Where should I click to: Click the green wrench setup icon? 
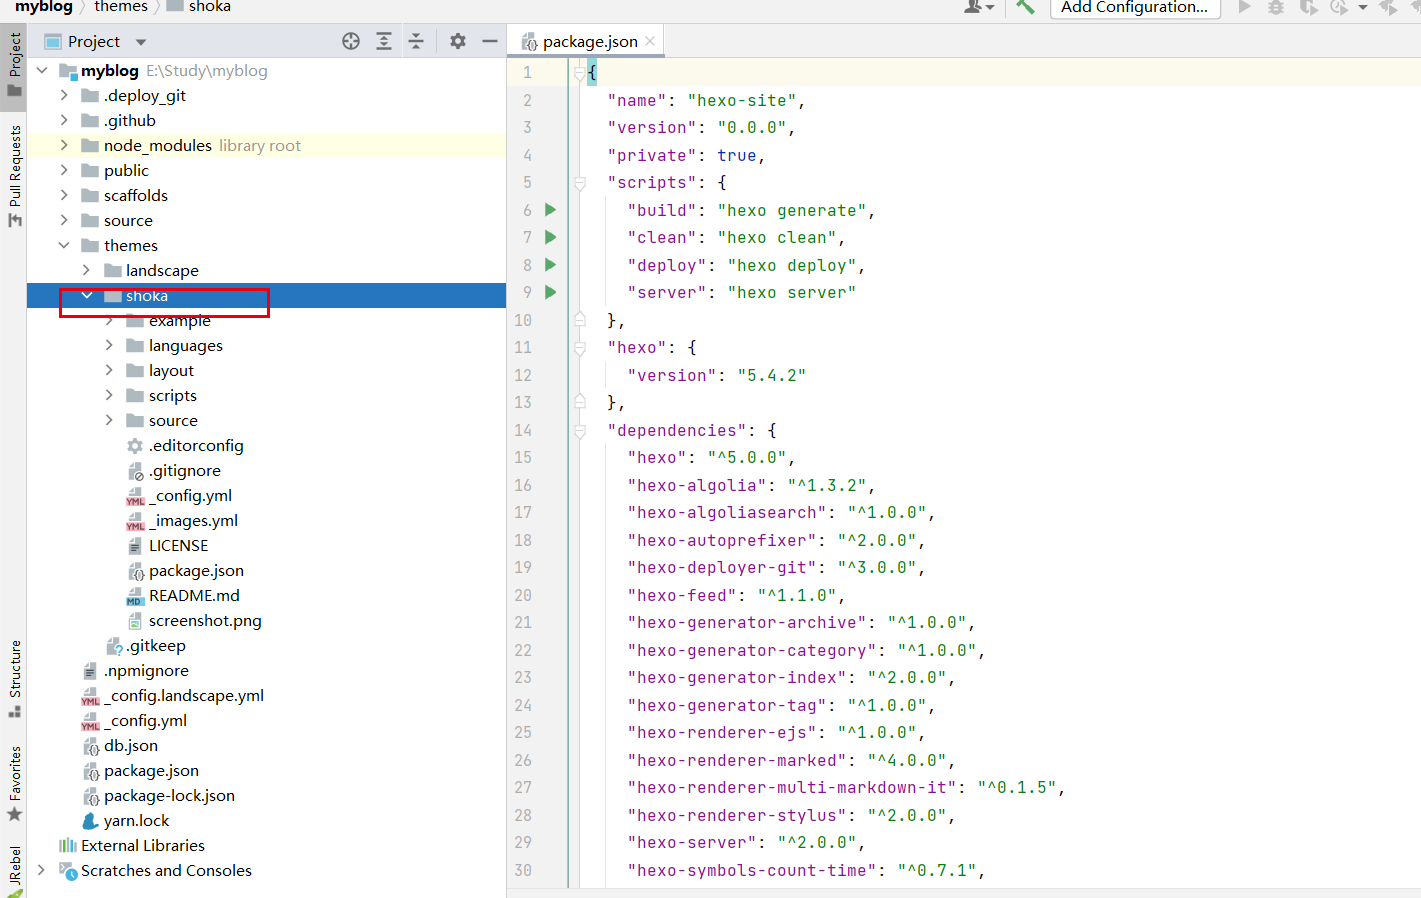pyautogui.click(x=1024, y=8)
